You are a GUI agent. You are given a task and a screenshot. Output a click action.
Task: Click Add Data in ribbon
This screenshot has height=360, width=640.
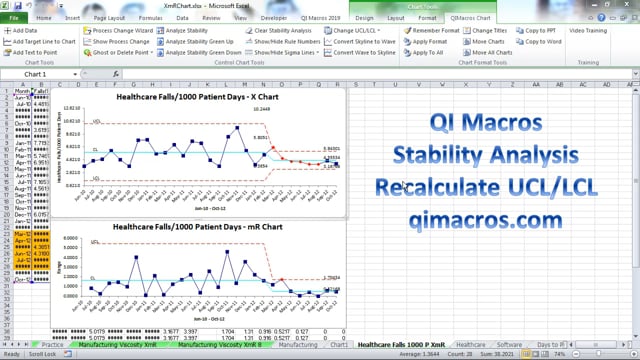pos(20,31)
